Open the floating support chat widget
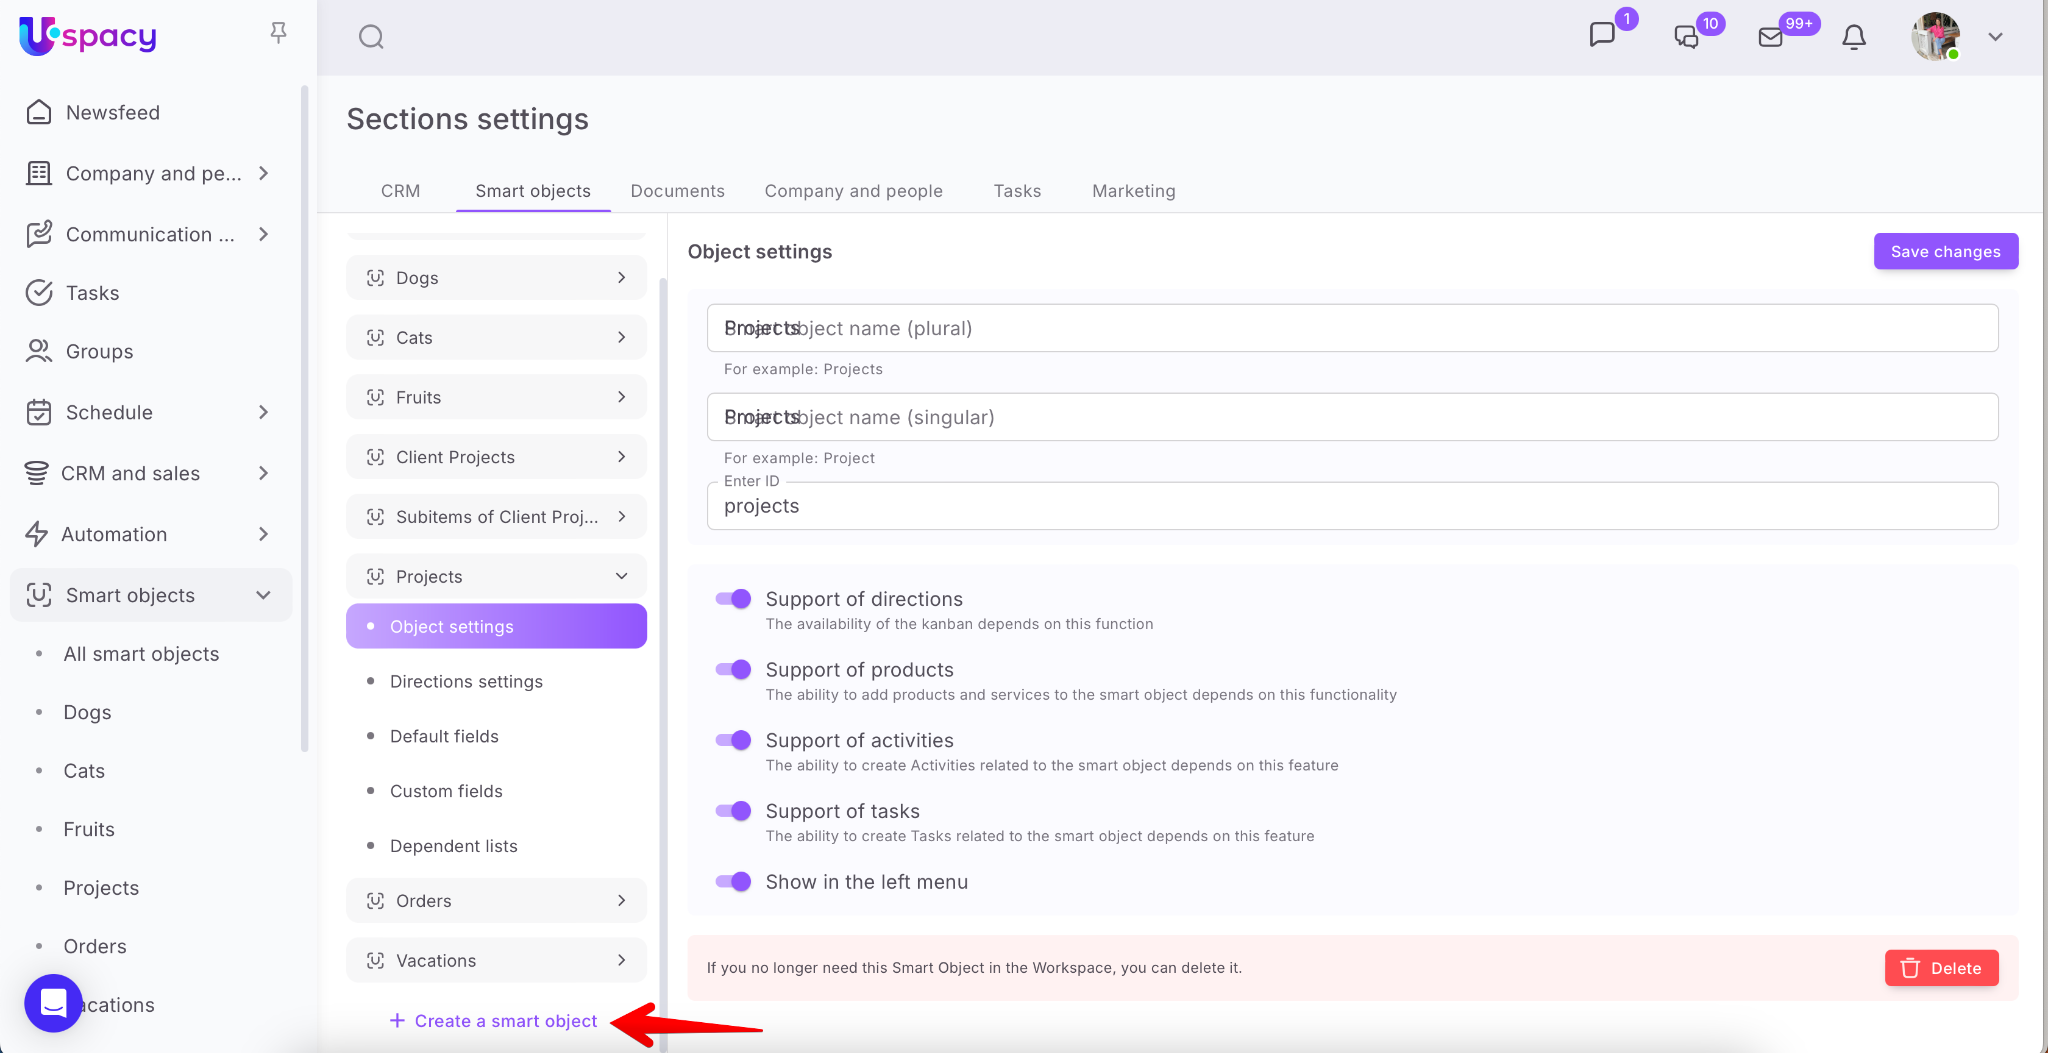2048x1053 pixels. [53, 1002]
